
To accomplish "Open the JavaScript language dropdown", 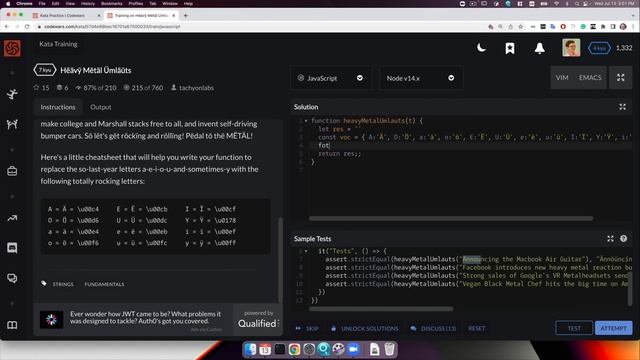I will pos(331,78).
